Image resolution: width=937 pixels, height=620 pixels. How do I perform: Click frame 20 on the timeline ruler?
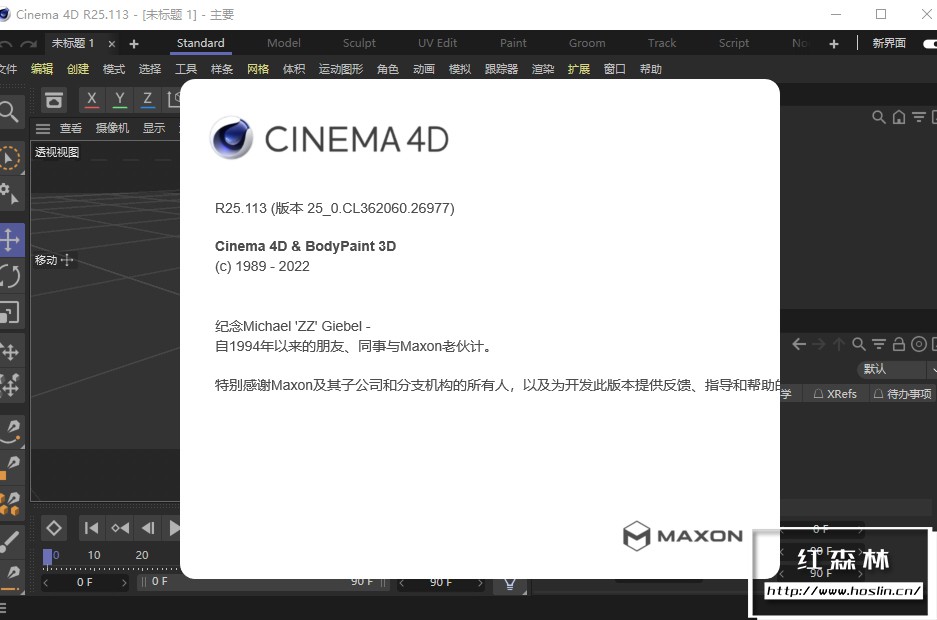click(x=142, y=555)
